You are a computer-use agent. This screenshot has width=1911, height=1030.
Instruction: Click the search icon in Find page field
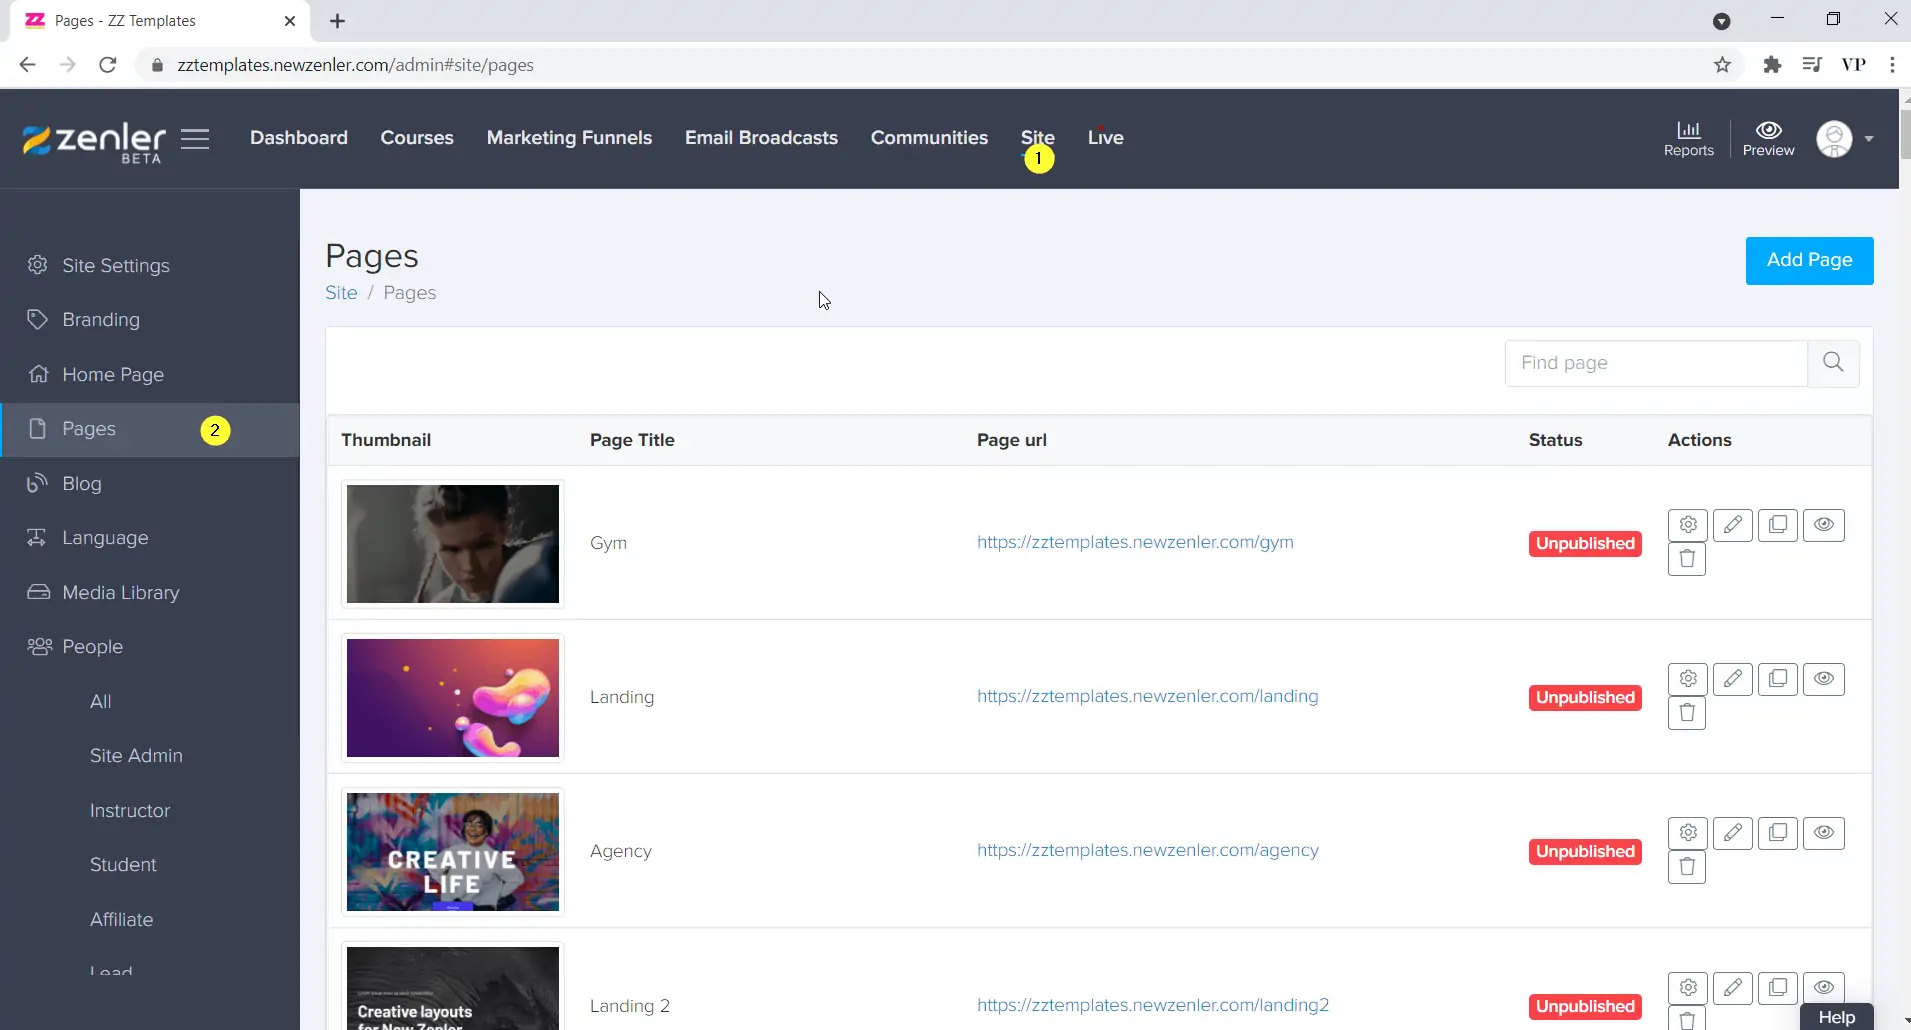tap(1833, 362)
